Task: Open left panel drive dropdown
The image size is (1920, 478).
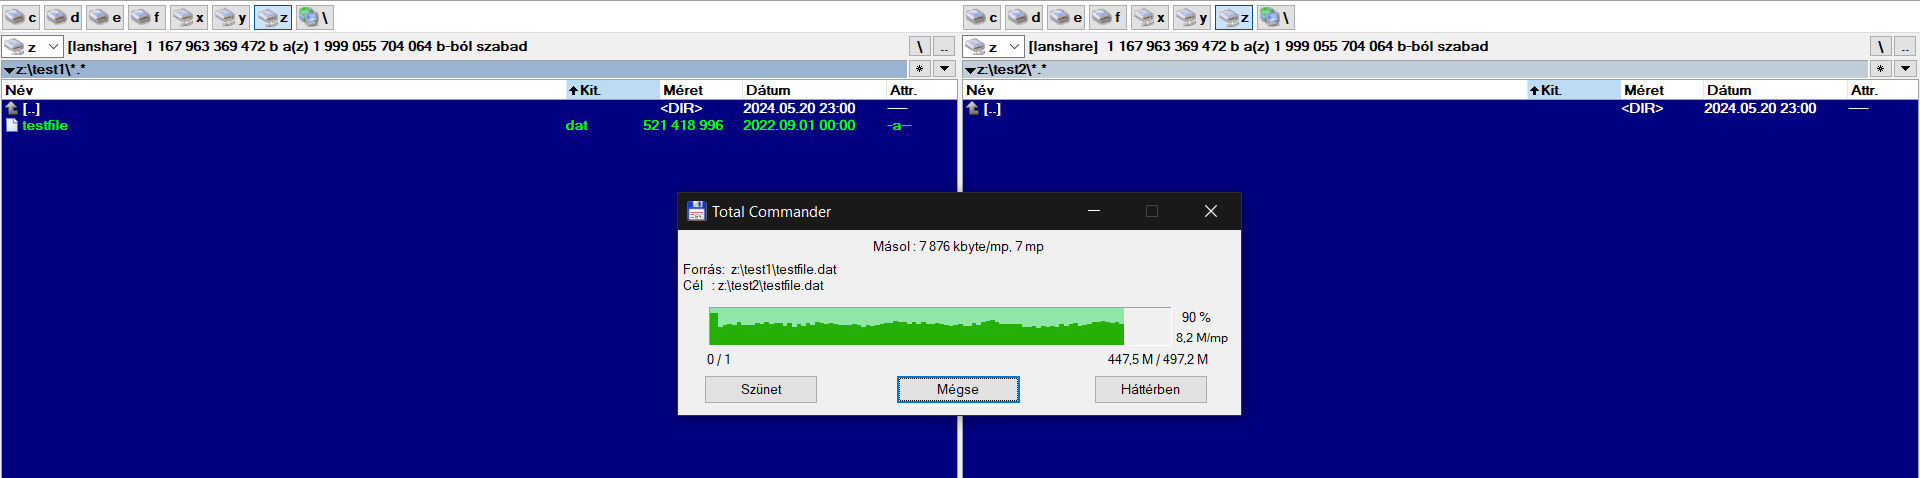Action: coord(32,46)
